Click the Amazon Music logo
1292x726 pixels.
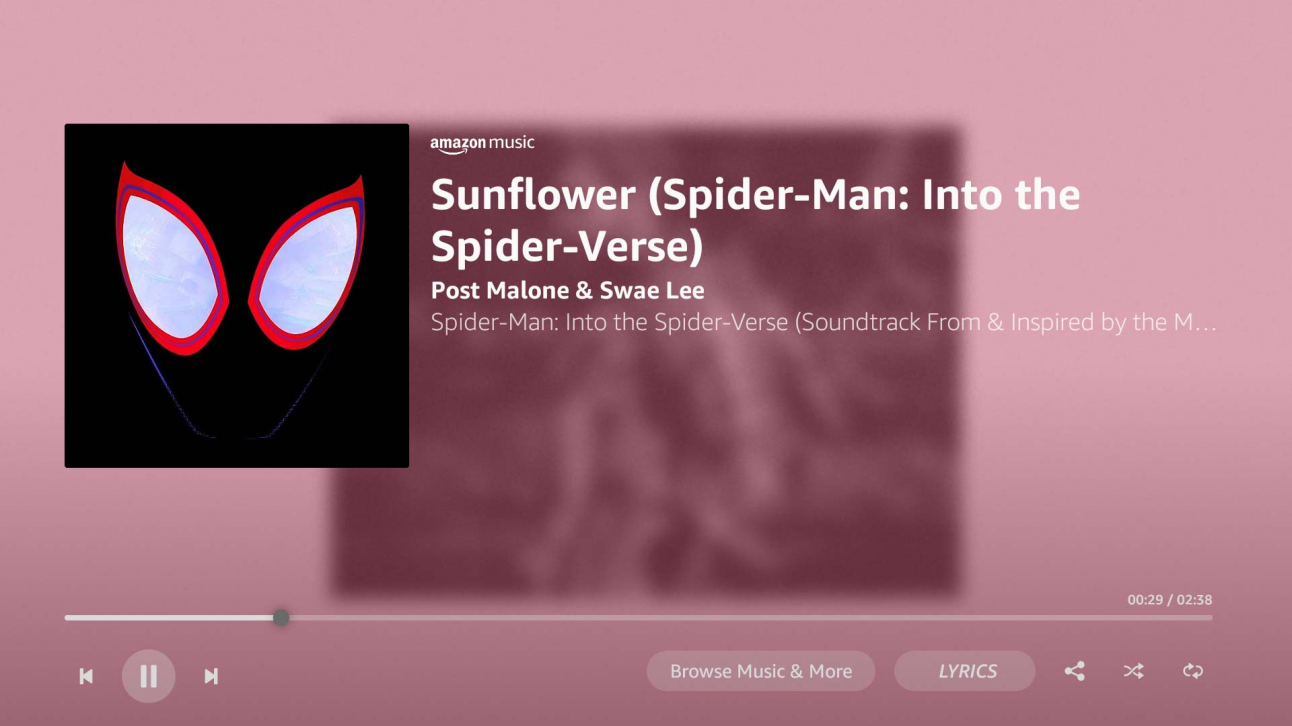pyautogui.click(x=482, y=144)
